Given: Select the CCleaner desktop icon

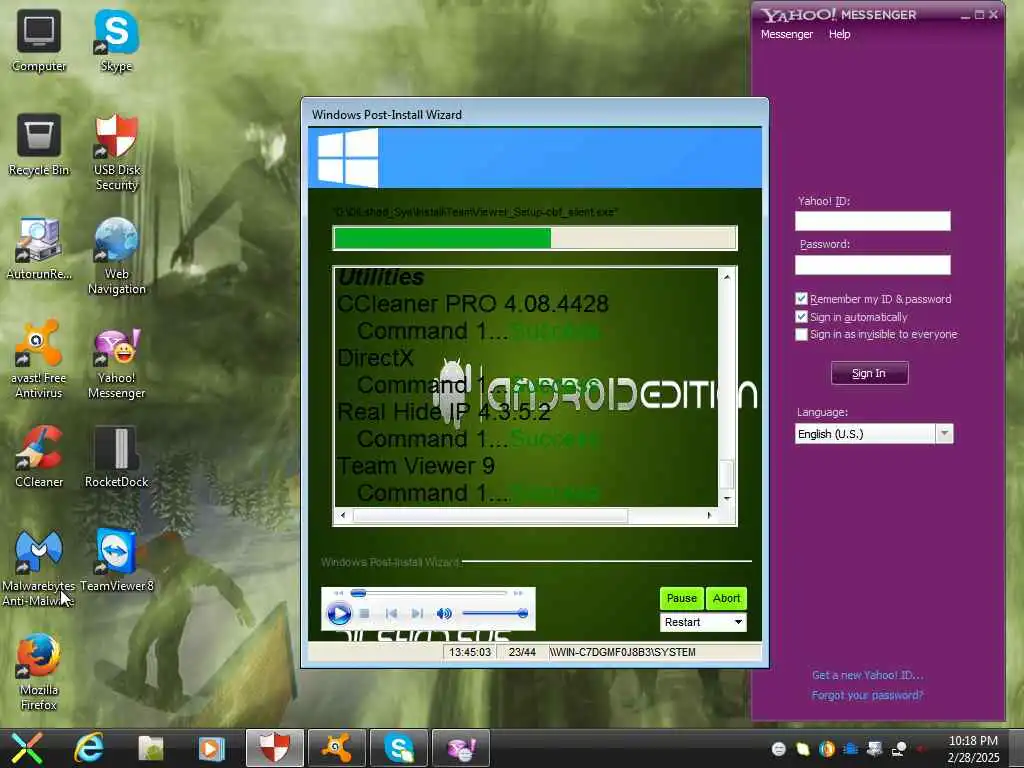Looking at the screenshot, I should coord(39,457).
